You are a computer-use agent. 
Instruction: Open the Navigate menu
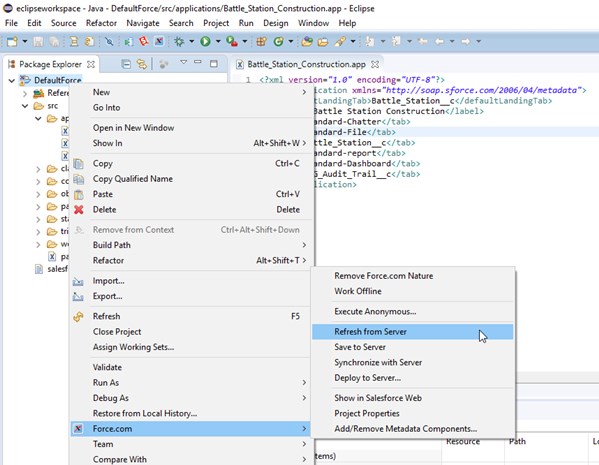tap(143, 23)
